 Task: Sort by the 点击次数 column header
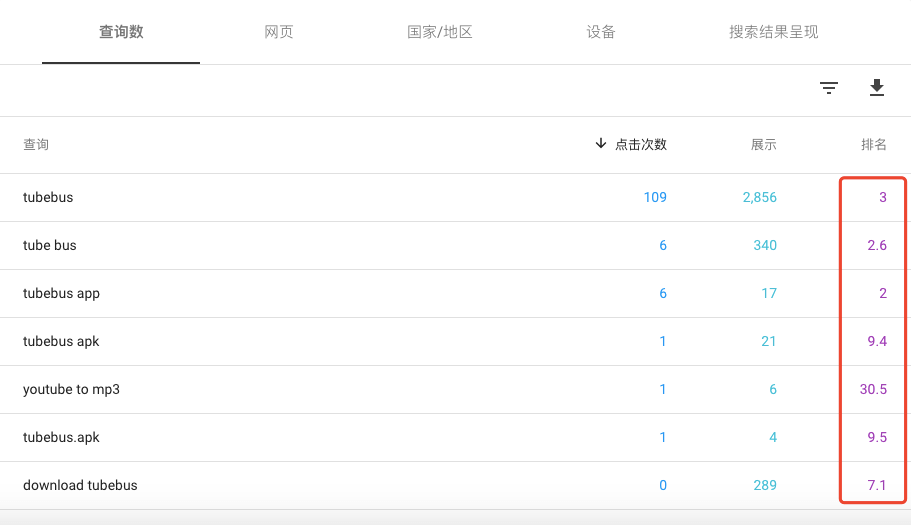click(x=641, y=144)
